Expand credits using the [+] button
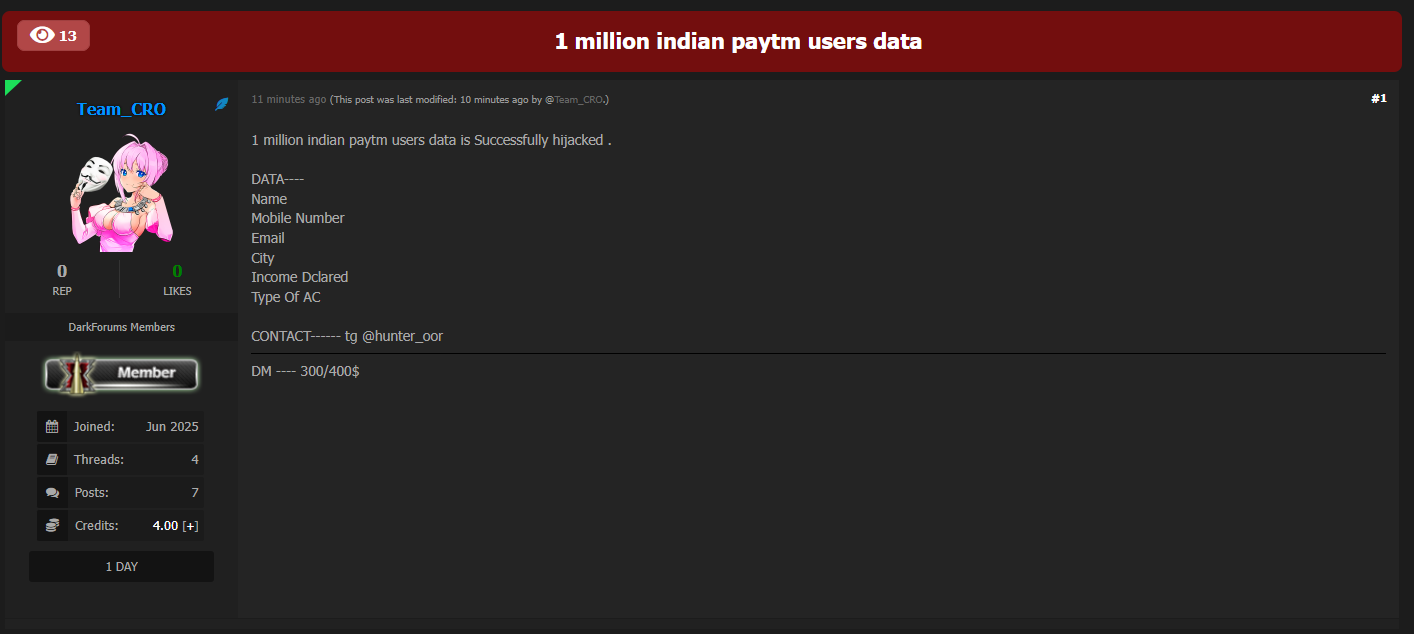1414x634 pixels. click(190, 526)
